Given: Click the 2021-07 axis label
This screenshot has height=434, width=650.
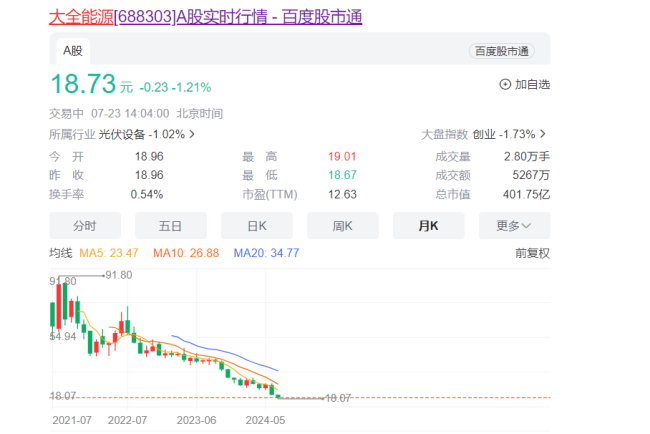Looking at the screenshot, I should [72, 420].
